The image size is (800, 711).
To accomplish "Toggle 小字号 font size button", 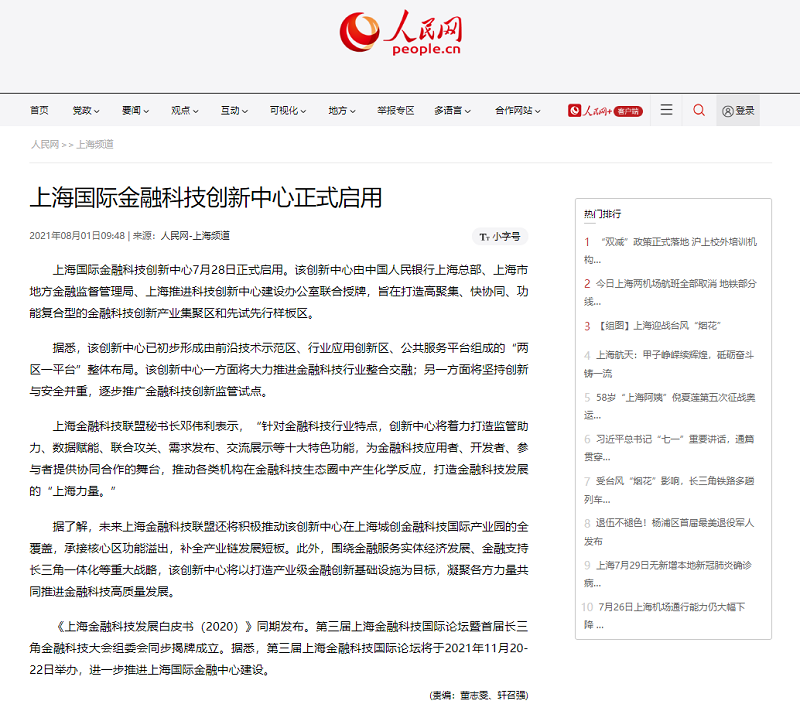I will (x=500, y=236).
